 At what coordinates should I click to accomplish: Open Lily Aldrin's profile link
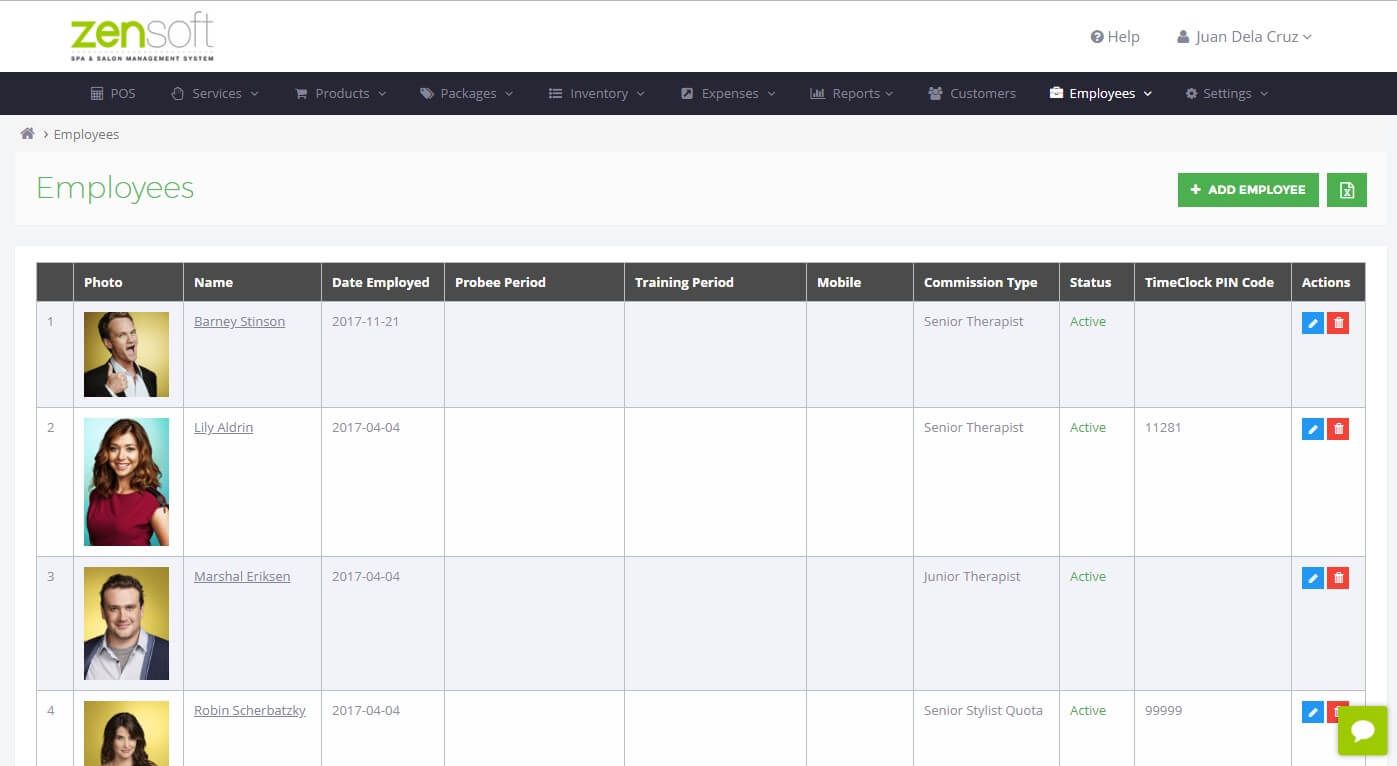click(224, 428)
